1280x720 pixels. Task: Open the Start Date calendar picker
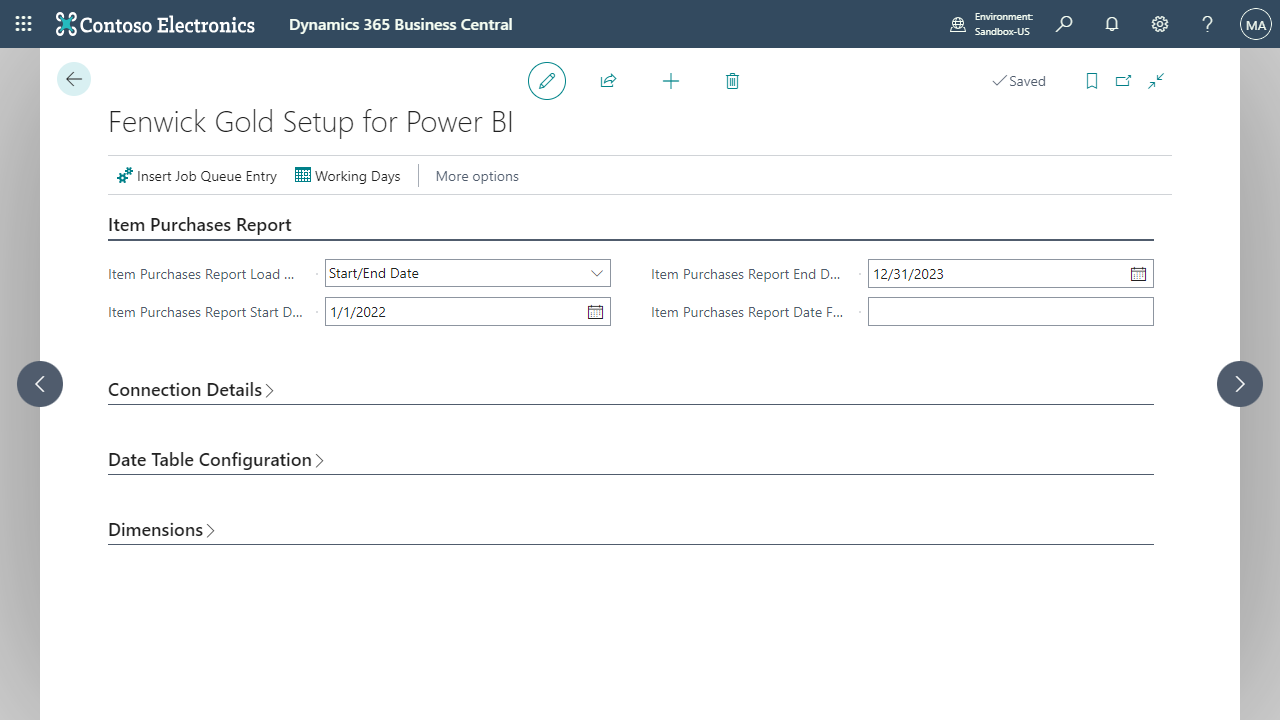(596, 312)
